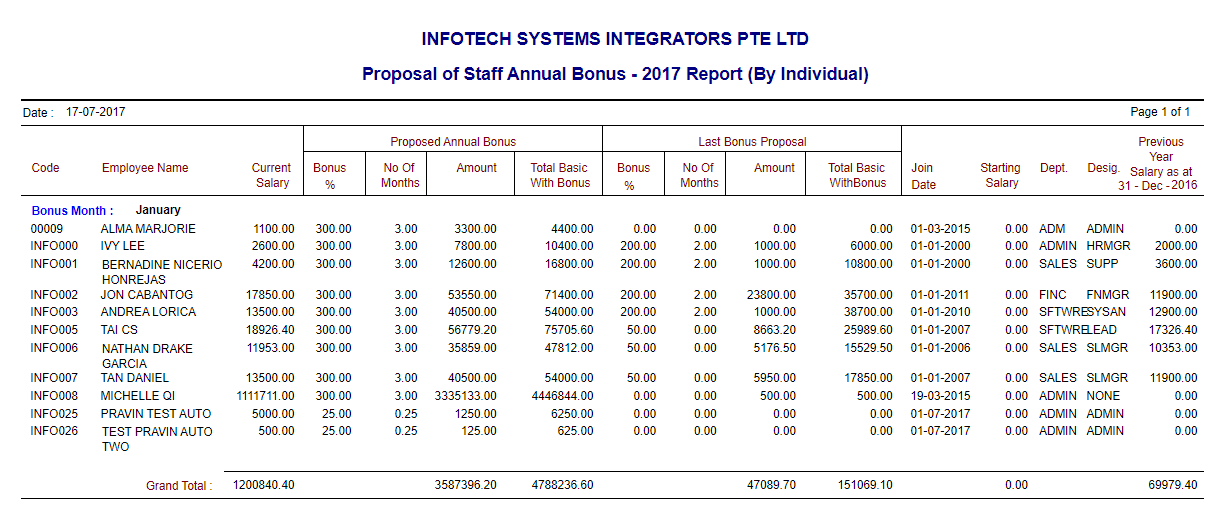The width and height of the screenshot is (1226, 505).
Task: Click the 'Current Salary' column header
Action: pyautogui.click(x=271, y=175)
